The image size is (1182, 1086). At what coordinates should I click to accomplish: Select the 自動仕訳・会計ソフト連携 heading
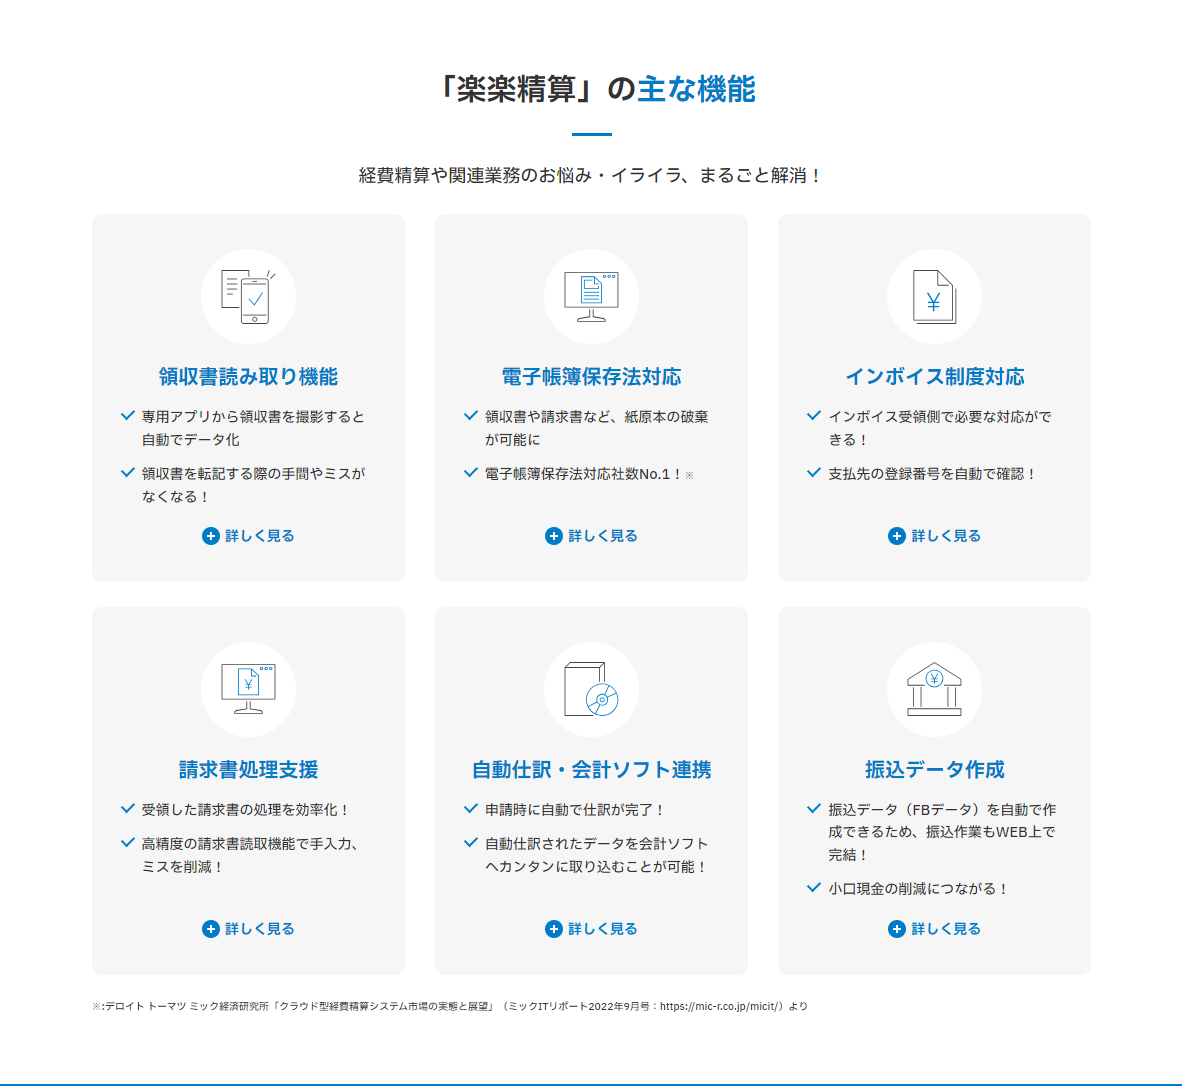point(591,770)
